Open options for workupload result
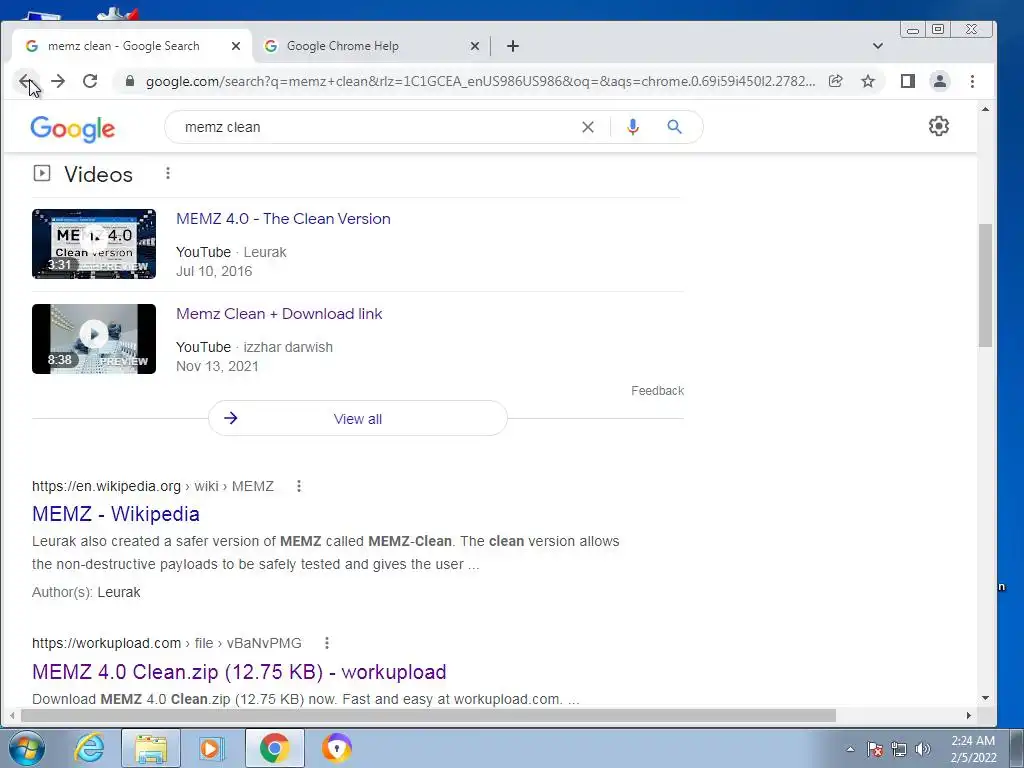Screen dimensions: 1024x768 point(327,643)
